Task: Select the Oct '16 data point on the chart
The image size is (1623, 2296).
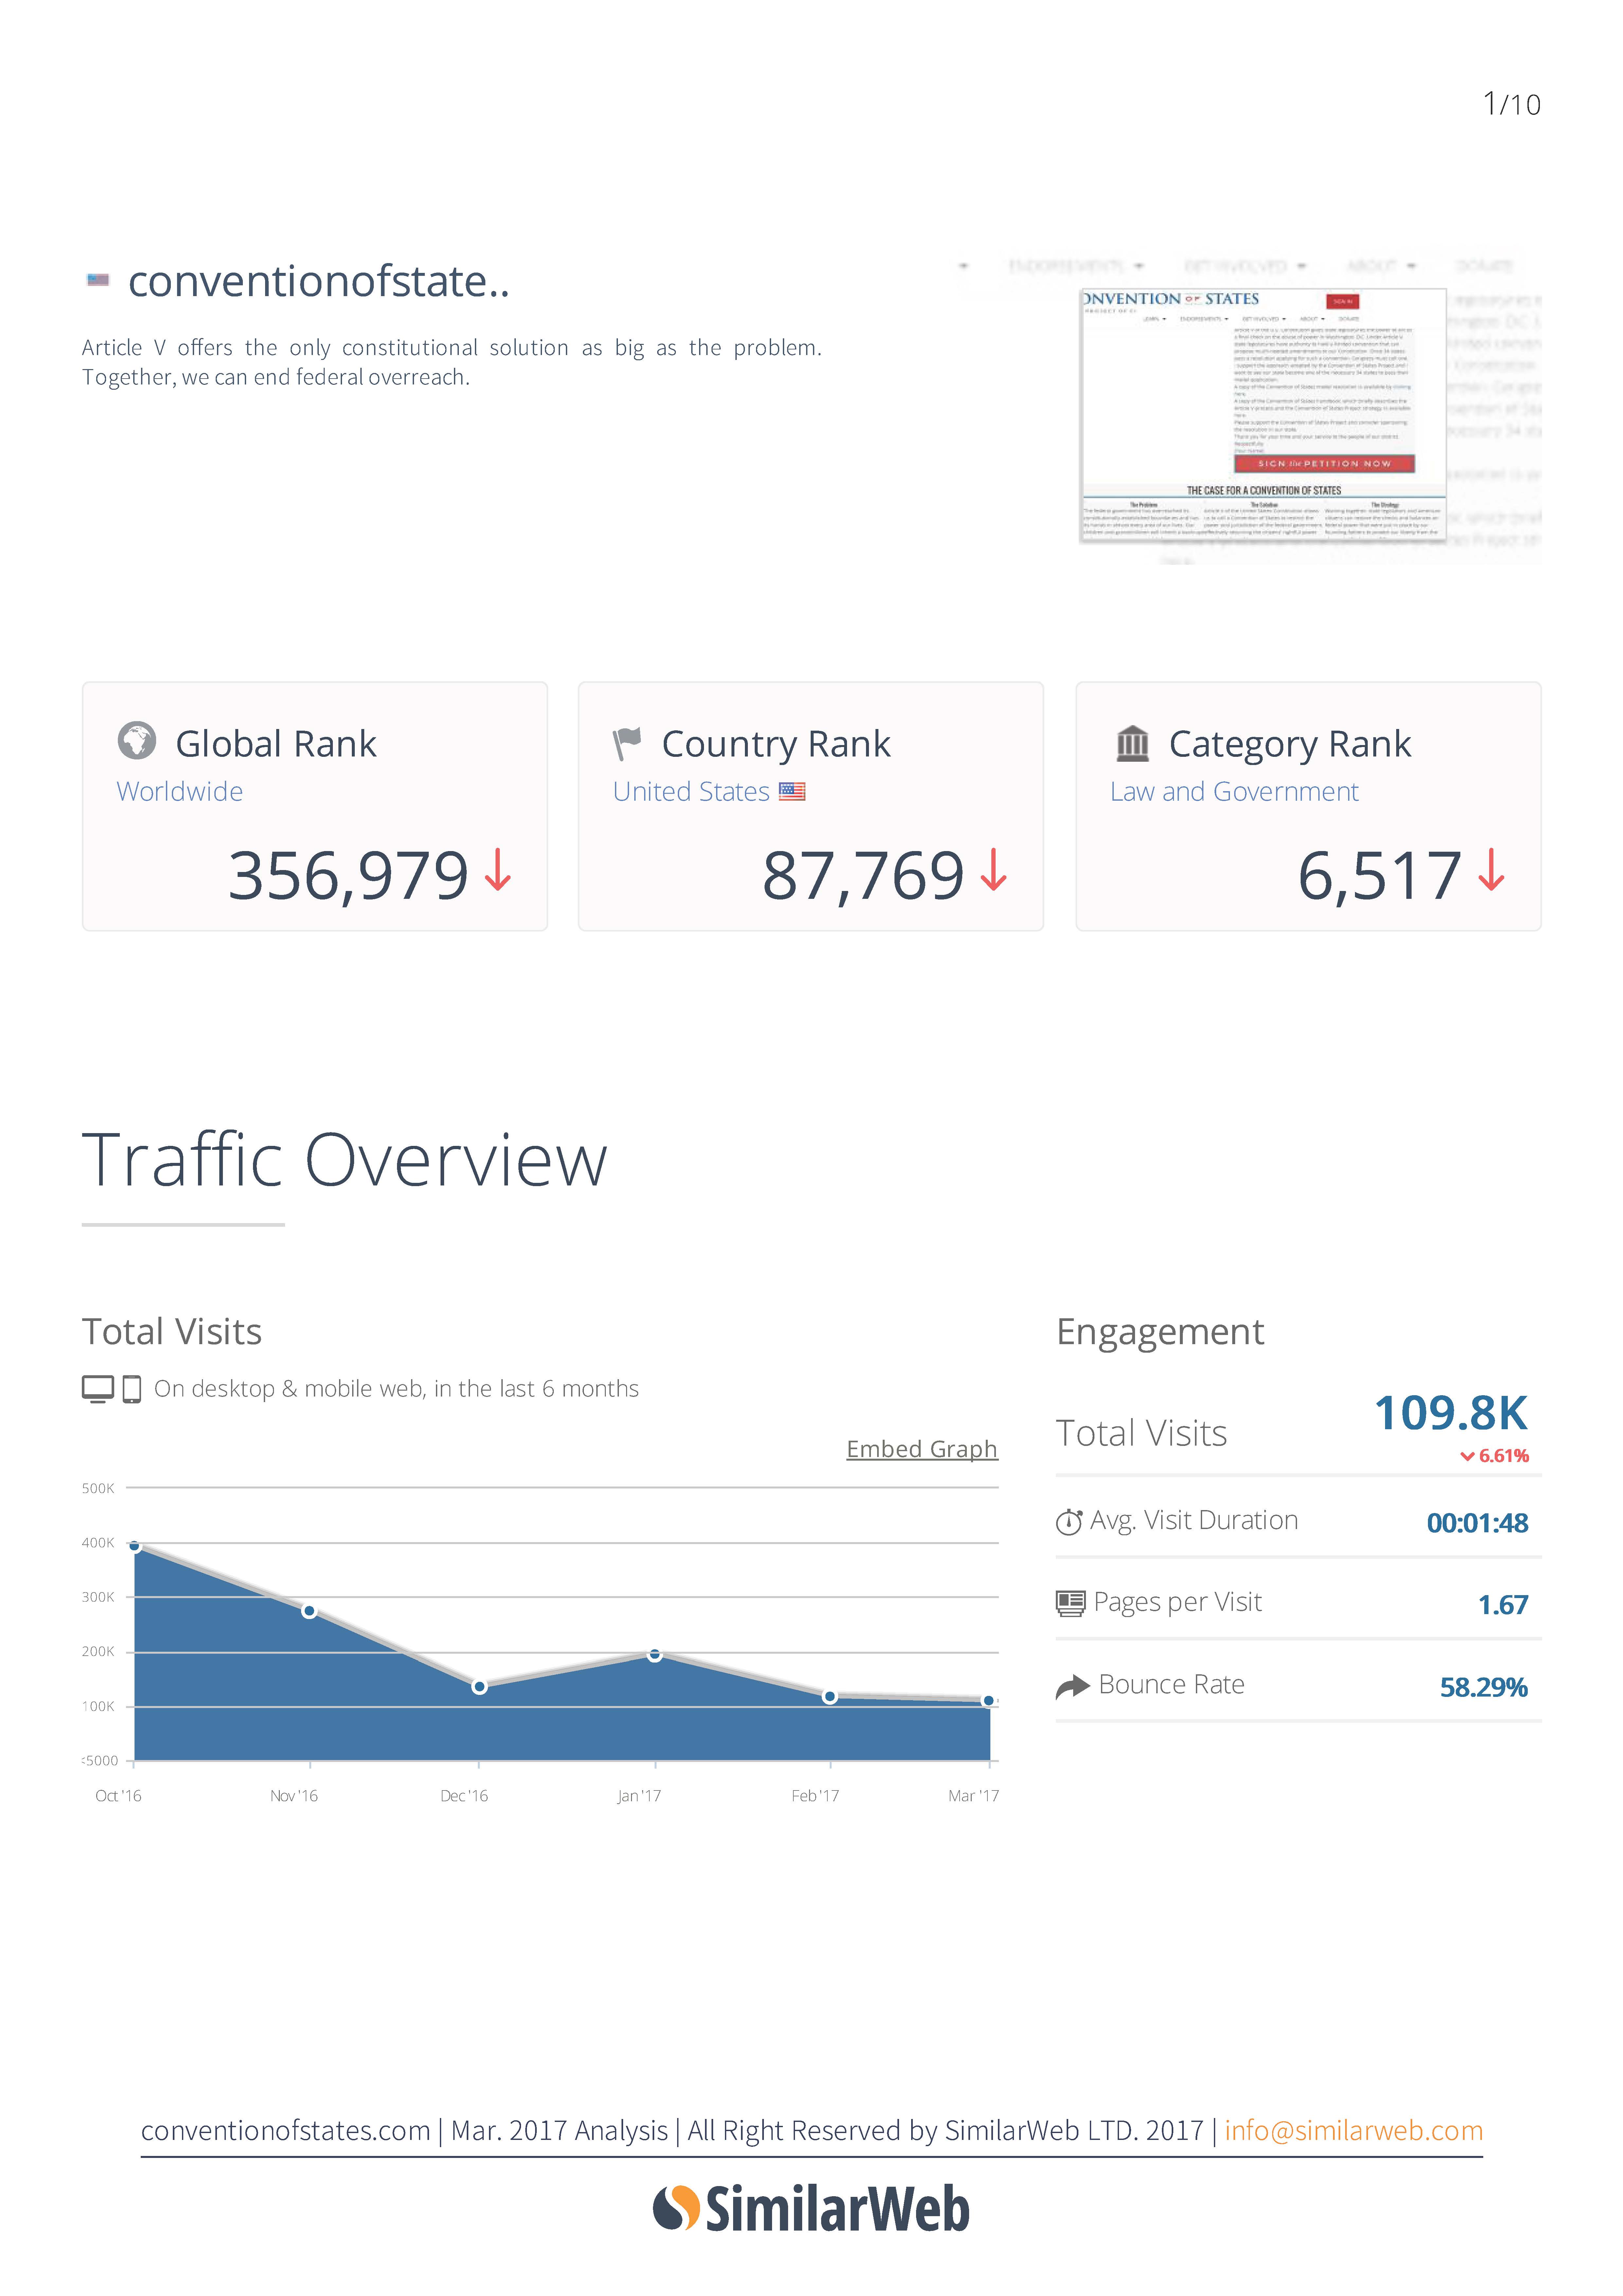Action: pyautogui.click(x=134, y=1546)
